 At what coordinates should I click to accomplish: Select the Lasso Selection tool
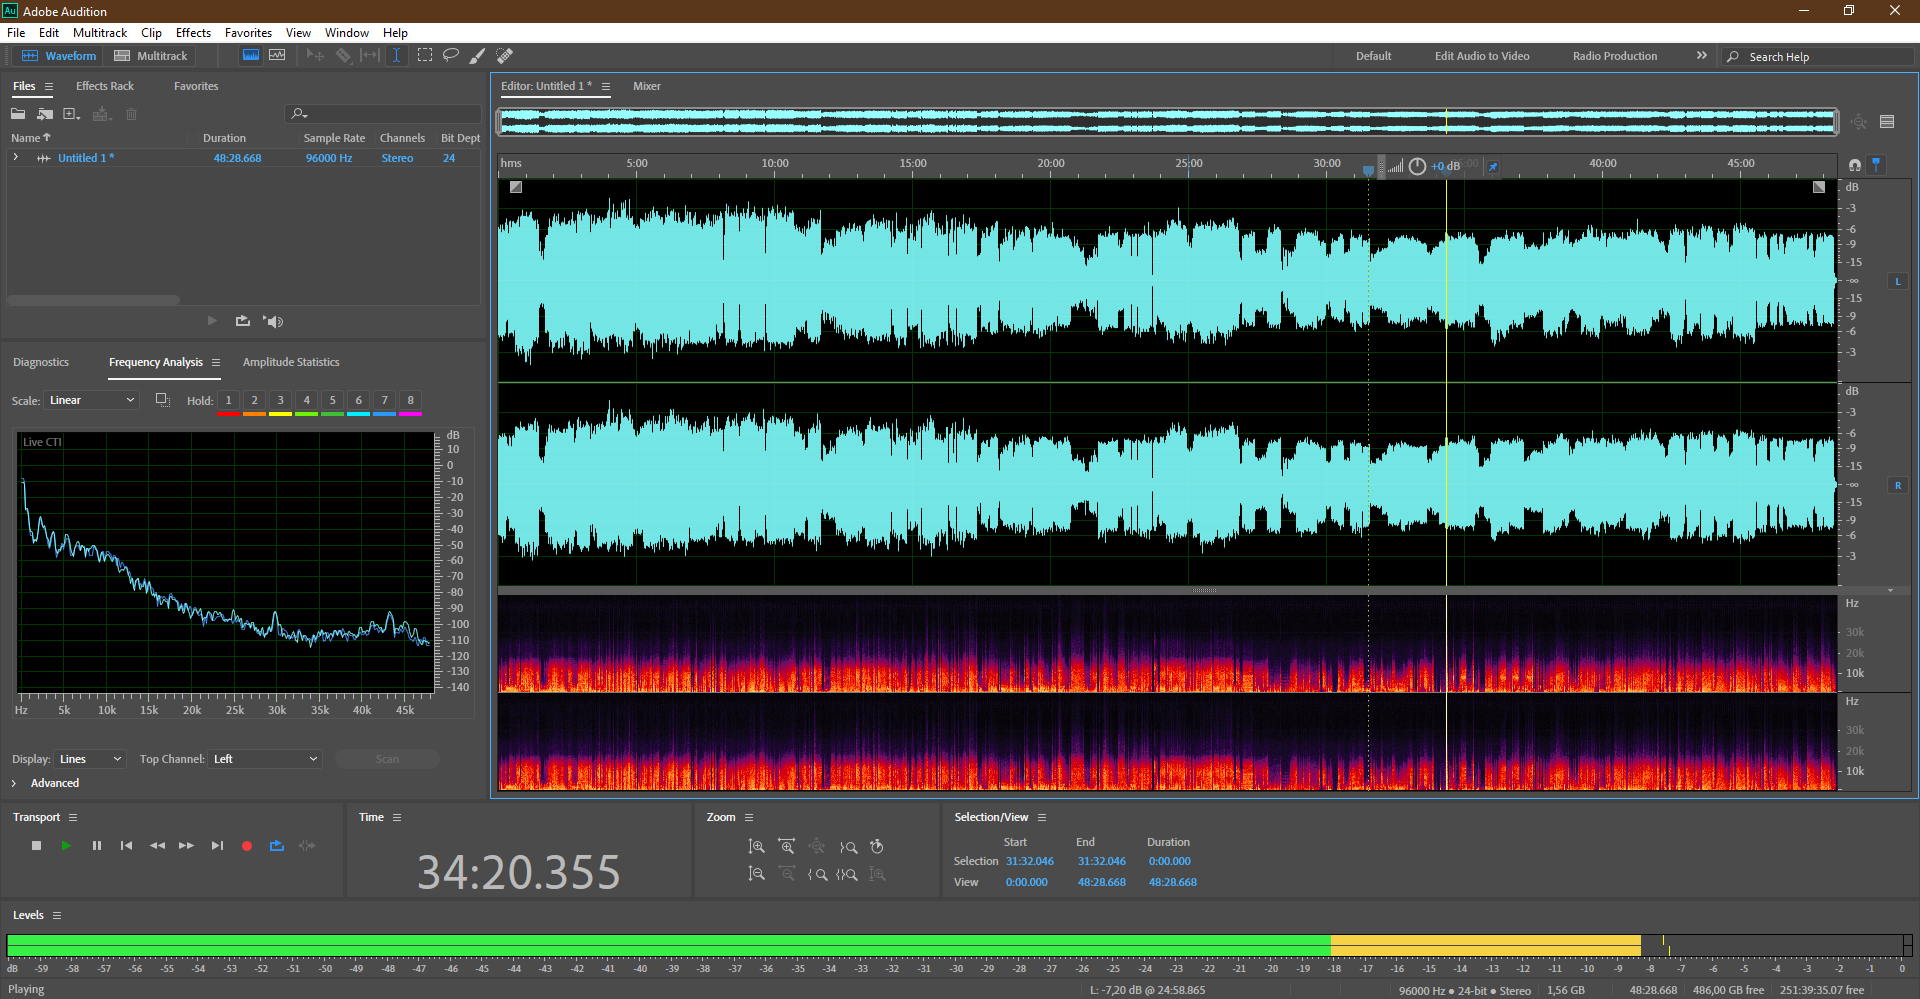click(451, 56)
